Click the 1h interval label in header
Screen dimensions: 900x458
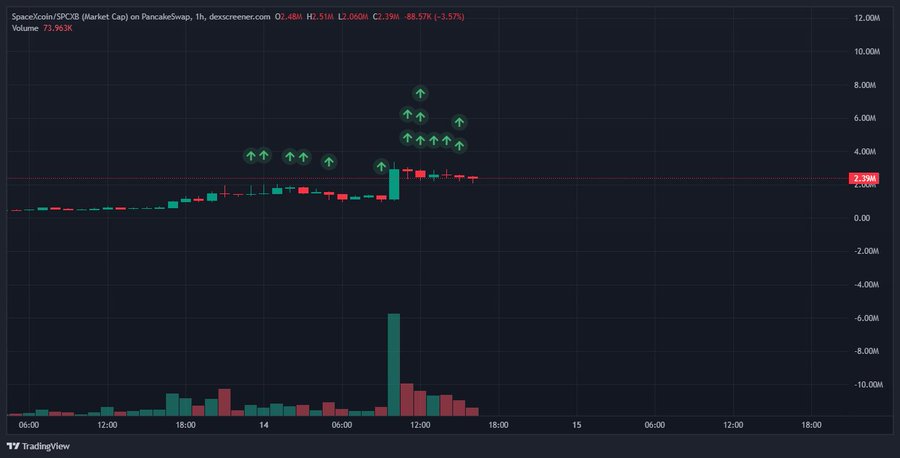click(200, 17)
